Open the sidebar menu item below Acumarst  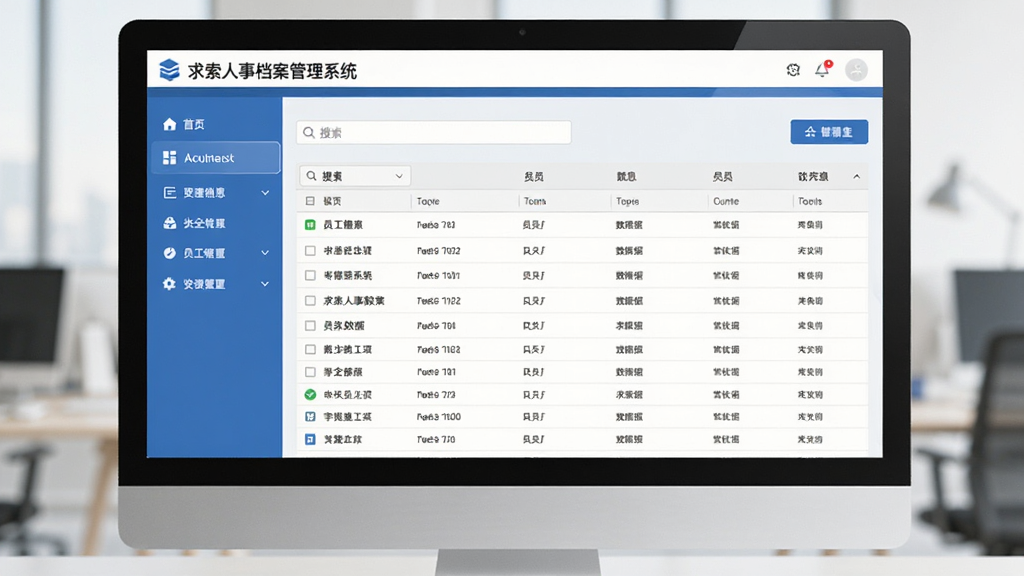point(215,193)
